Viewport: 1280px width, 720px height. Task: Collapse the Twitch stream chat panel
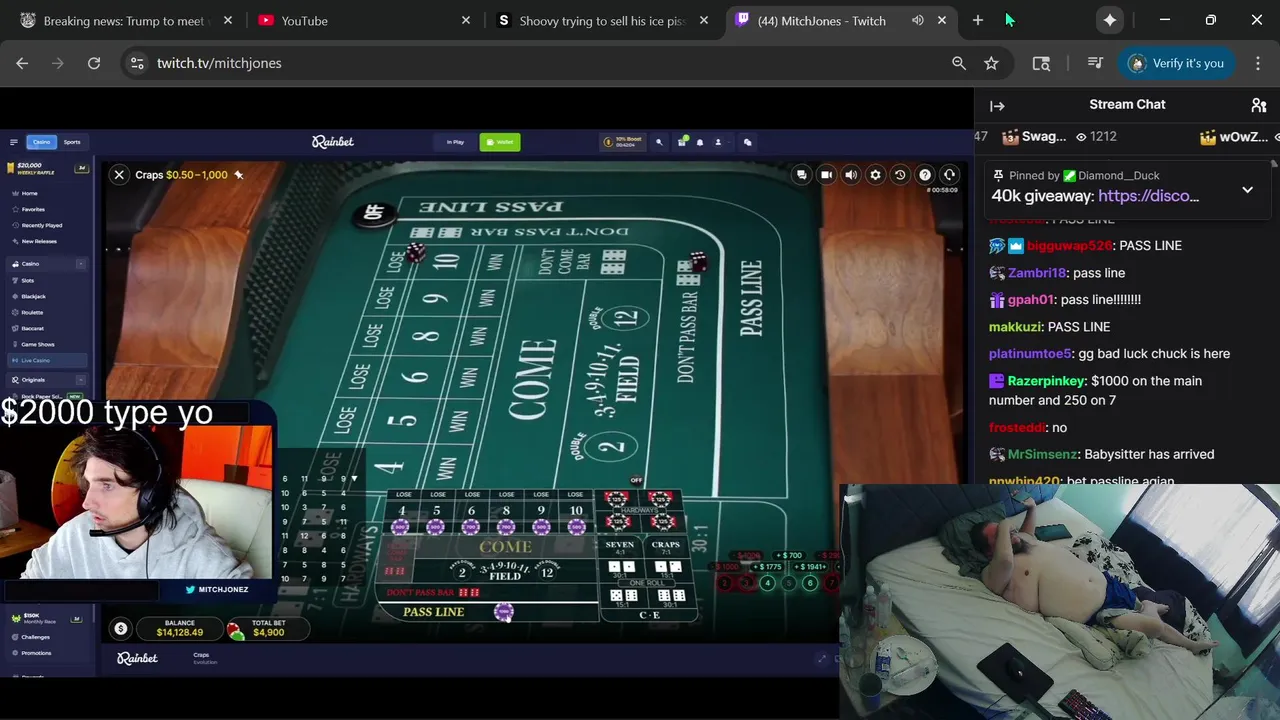coord(997,105)
